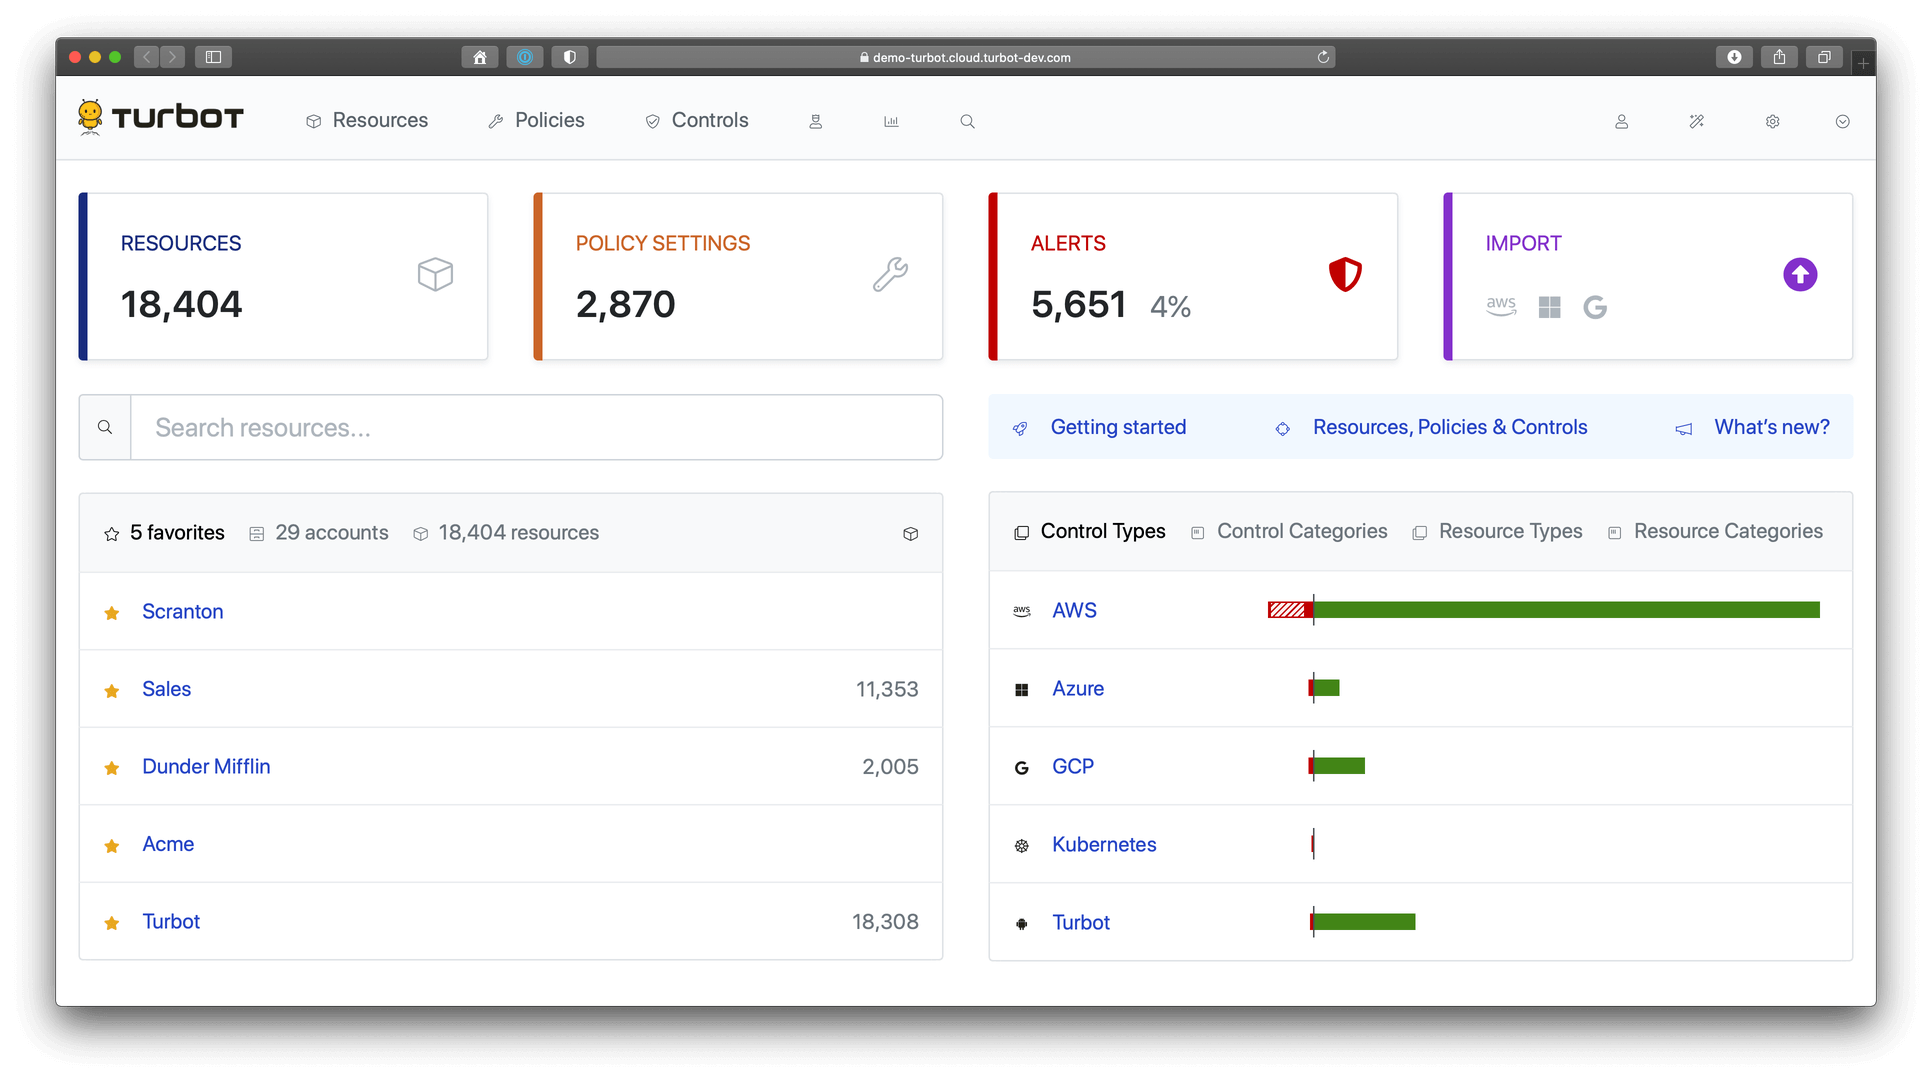Click the search magnifier in navbar
Viewport: 1932px width, 1080px height.
(967, 121)
